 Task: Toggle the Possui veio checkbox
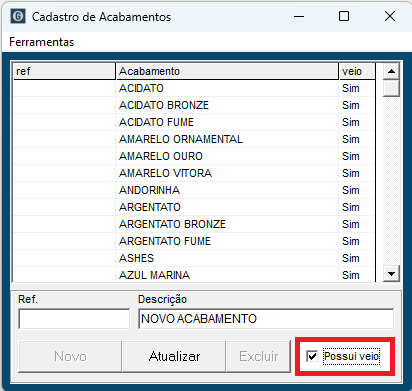312,356
